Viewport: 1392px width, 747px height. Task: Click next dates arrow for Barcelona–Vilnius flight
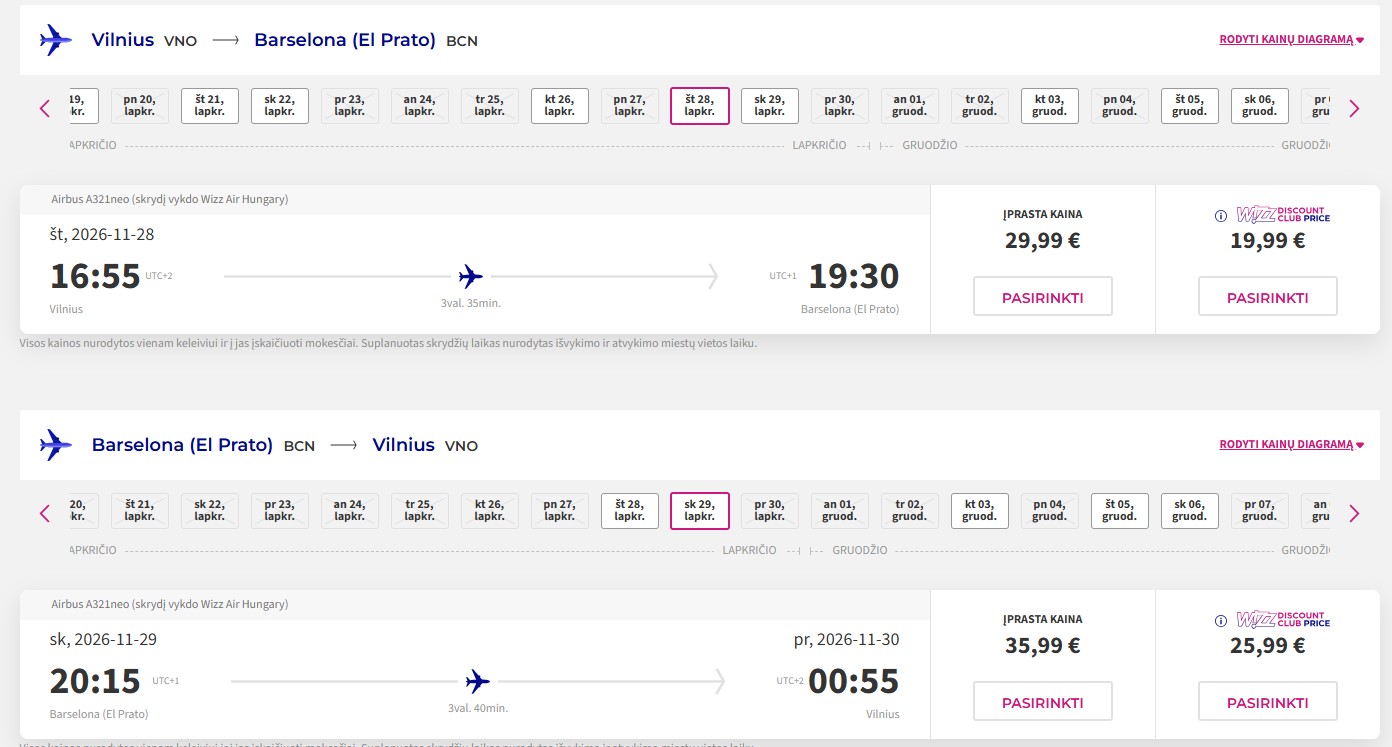(1354, 514)
